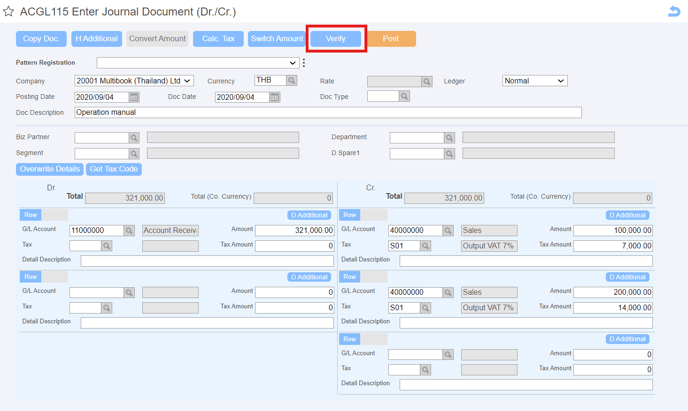
Task: Click Row button of Cr. line with 200,000.00
Action: click(x=350, y=277)
